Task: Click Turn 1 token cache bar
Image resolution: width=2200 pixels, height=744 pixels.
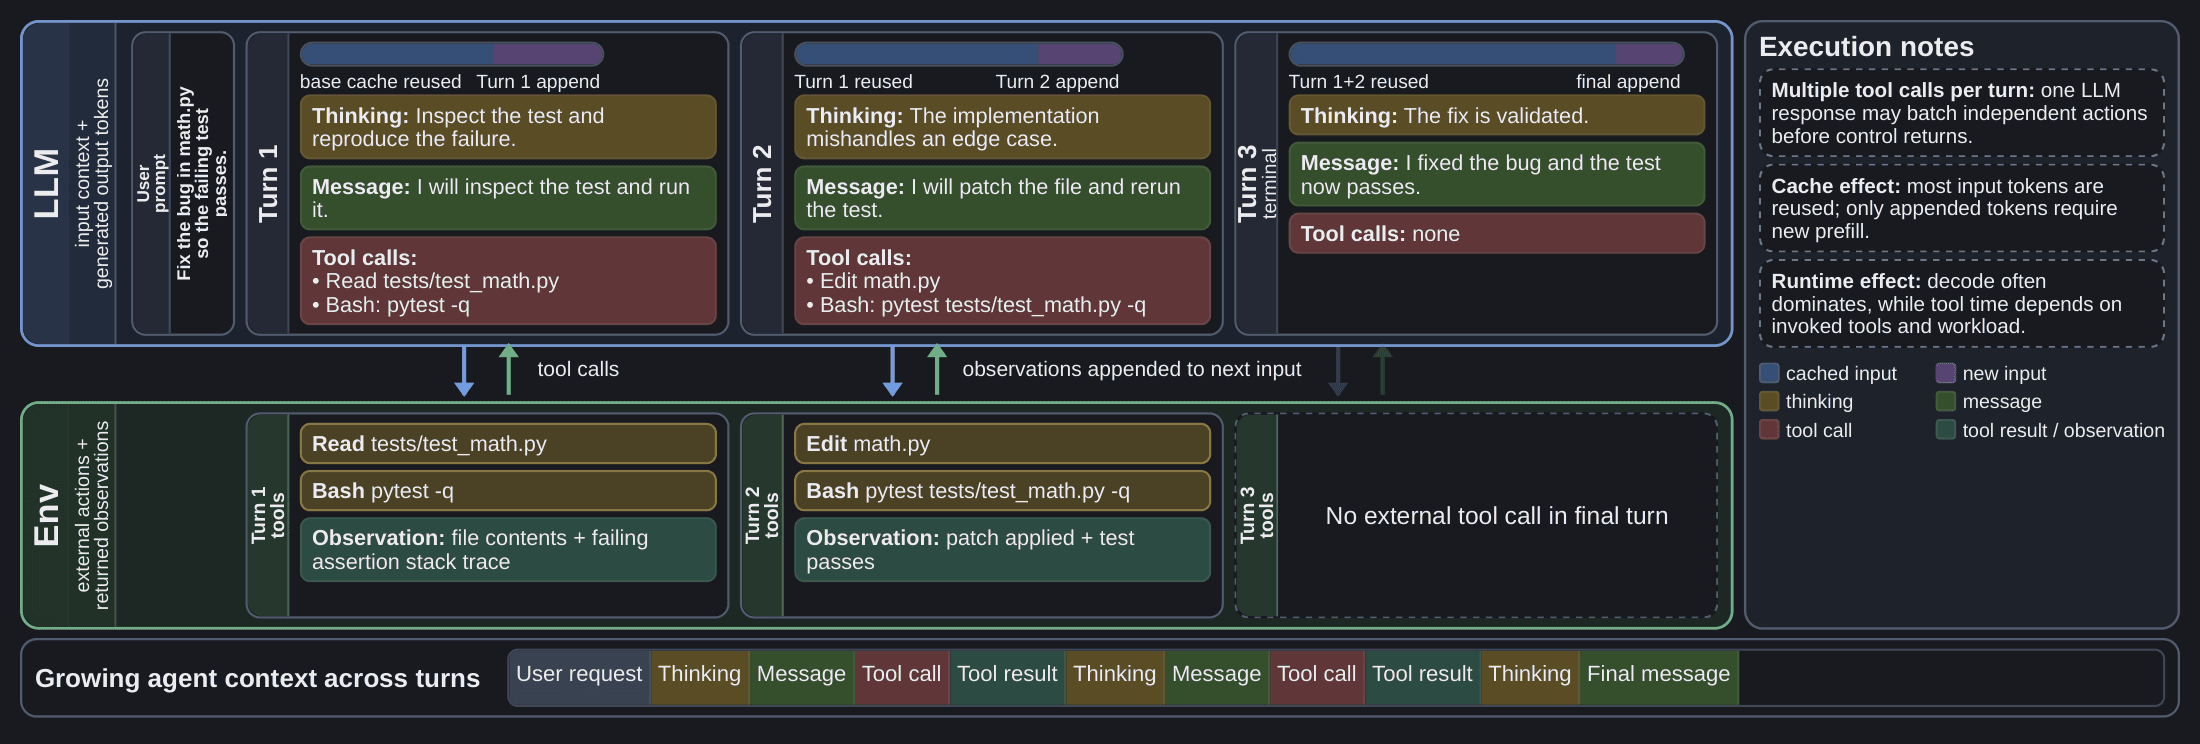Action: [452, 54]
